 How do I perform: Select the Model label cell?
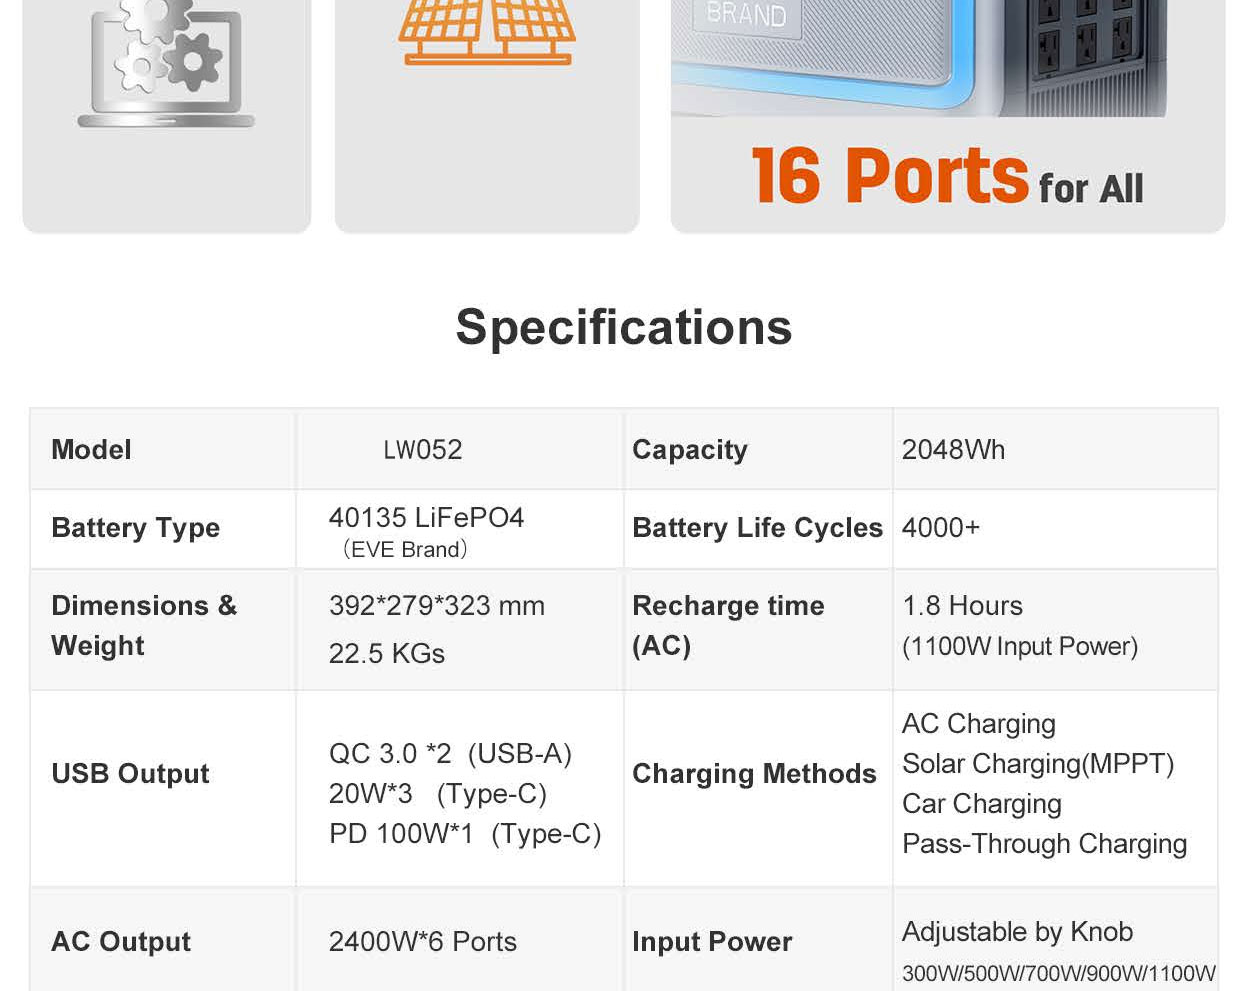click(91, 450)
